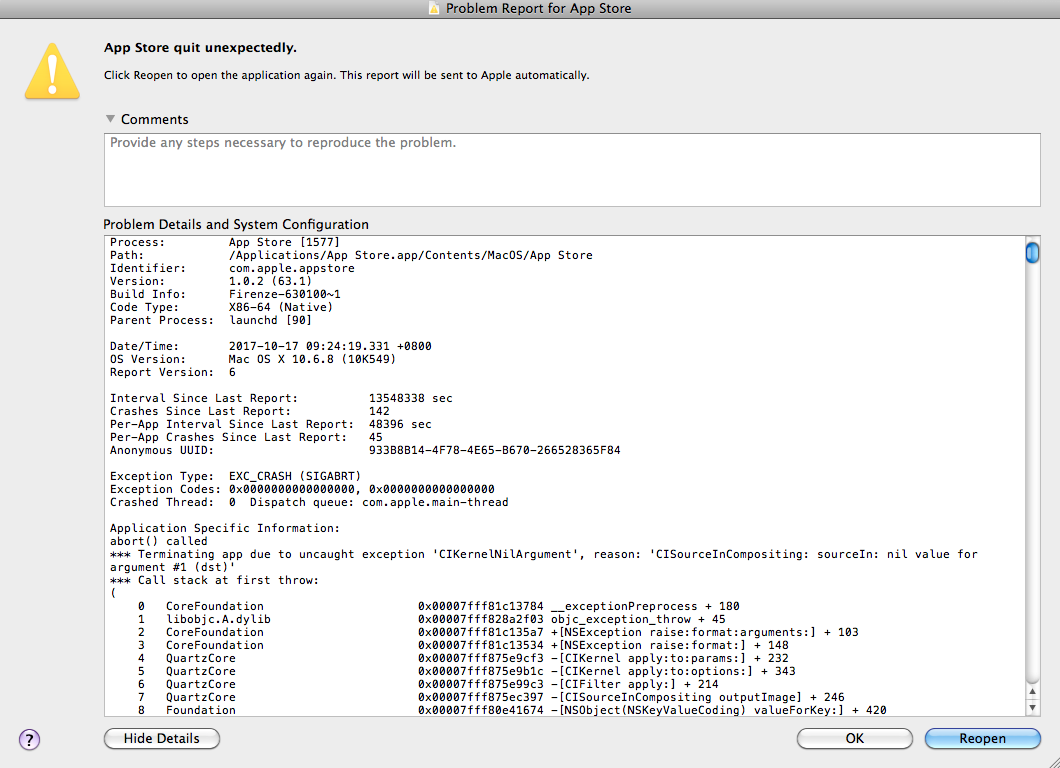Click the 'Problem Details and System Configuration' label
Image resolution: width=1060 pixels, height=768 pixels.
point(236,224)
